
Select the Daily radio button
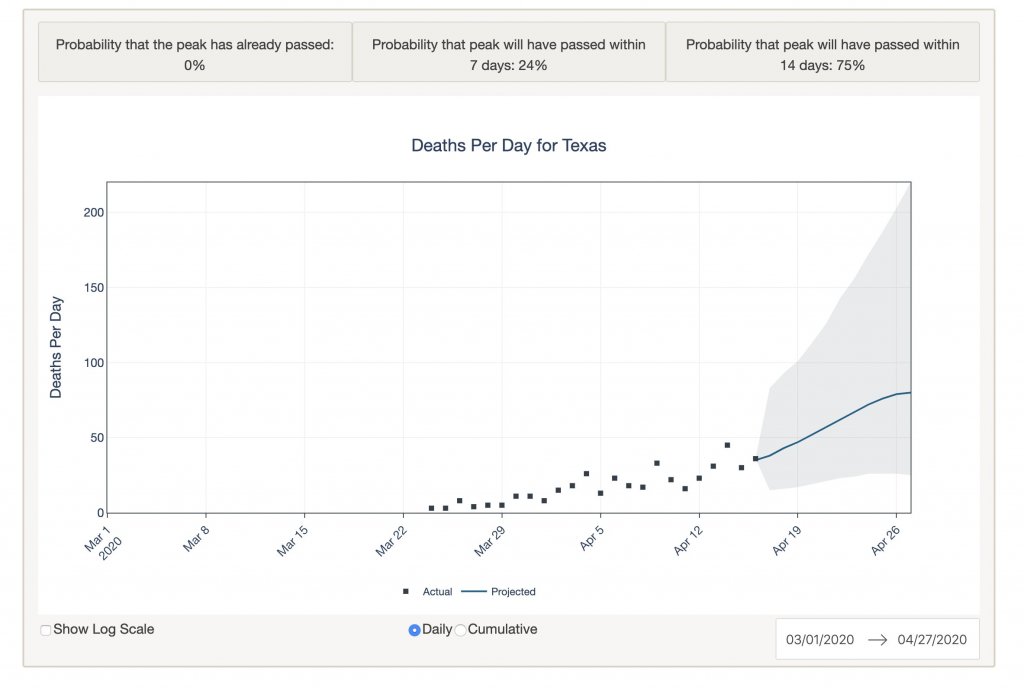click(x=414, y=630)
